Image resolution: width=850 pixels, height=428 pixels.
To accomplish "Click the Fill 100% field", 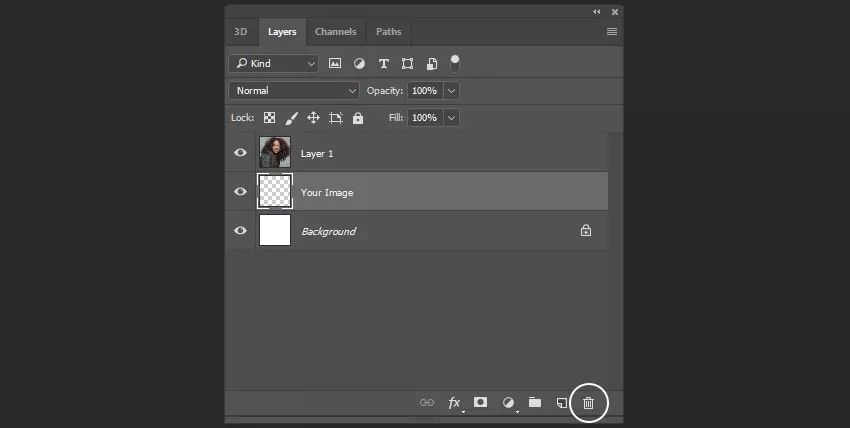I will pos(425,118).
